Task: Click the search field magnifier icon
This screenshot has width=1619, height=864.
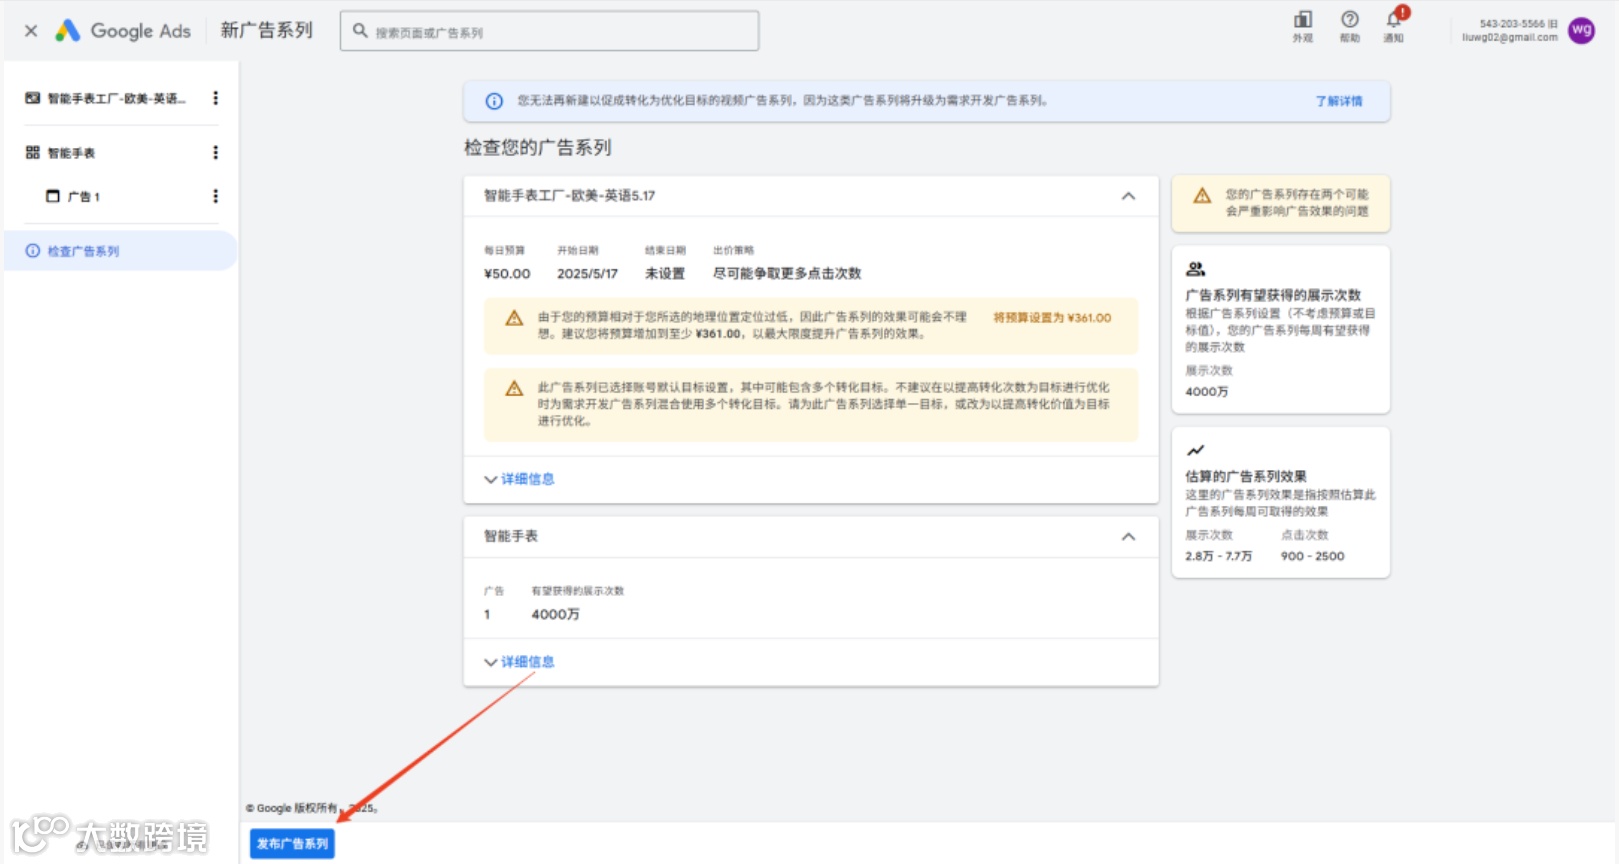Action: [x=360, y=31]
